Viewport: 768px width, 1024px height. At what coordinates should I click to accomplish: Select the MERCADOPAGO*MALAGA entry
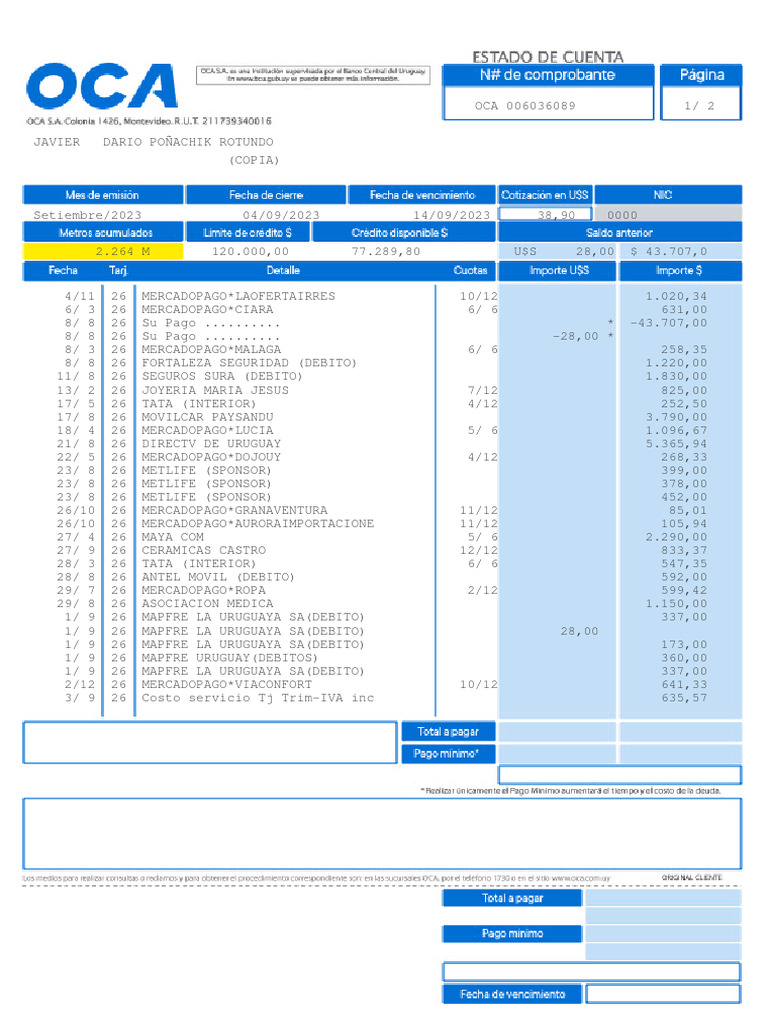pos(211,350)
